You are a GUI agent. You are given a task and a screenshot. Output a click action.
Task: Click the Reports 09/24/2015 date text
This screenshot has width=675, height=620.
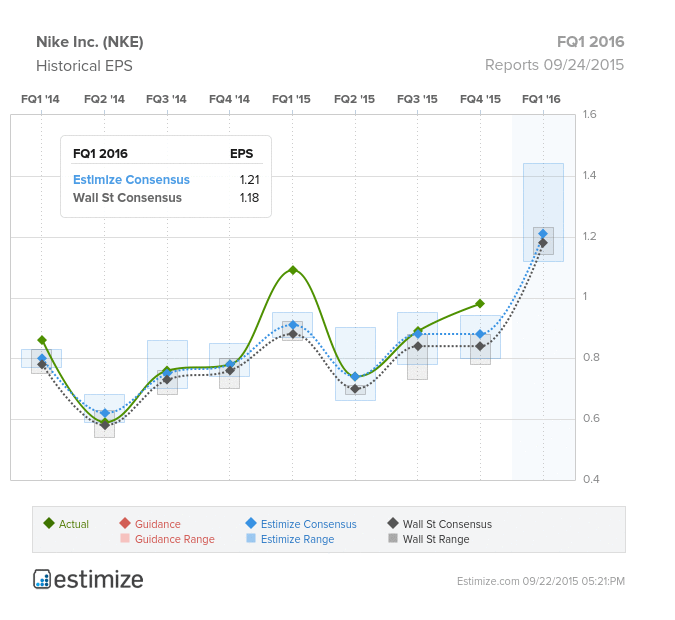tap(554, 65)
